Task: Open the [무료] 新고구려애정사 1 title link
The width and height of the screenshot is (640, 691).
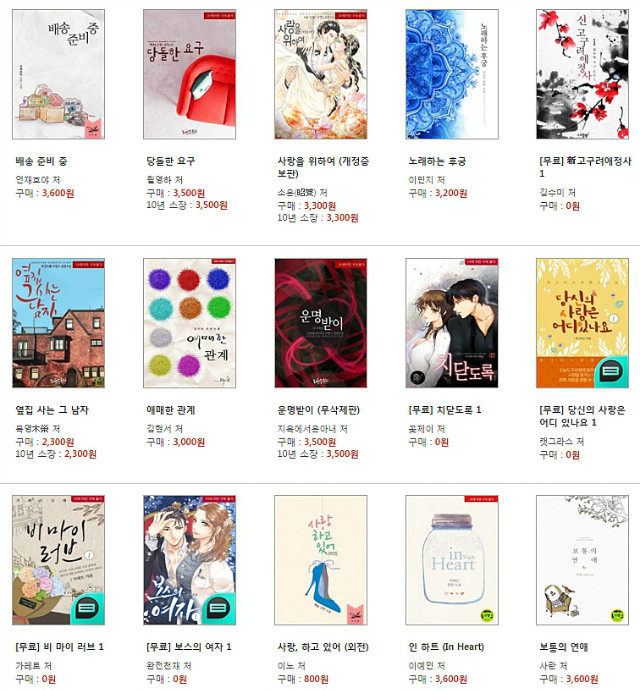Action: [x=585, y=167]
